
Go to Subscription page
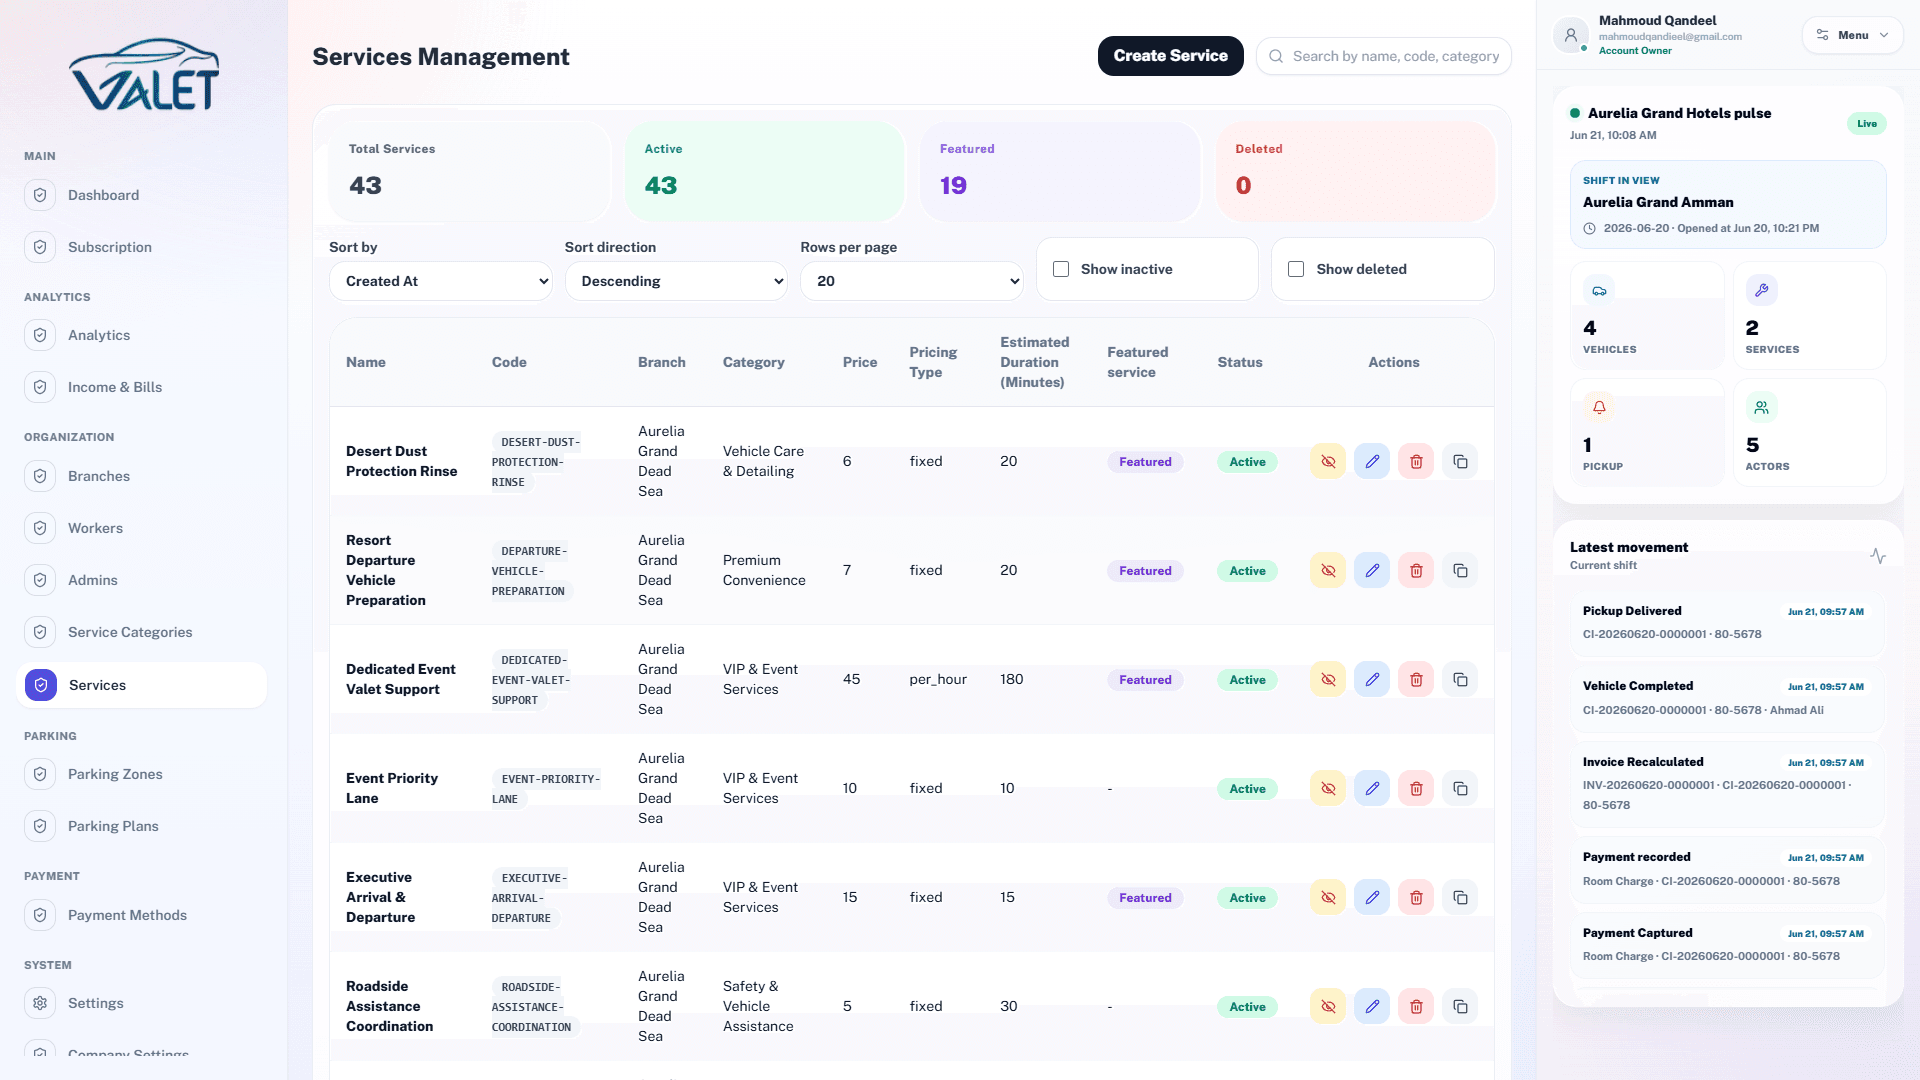(x=142, y=247)
